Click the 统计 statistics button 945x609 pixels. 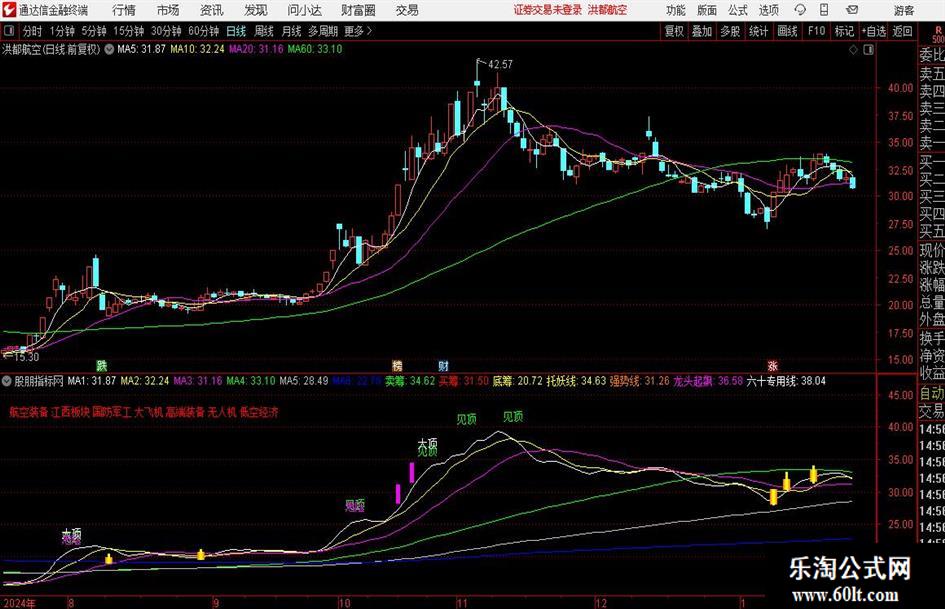(758, 31)
